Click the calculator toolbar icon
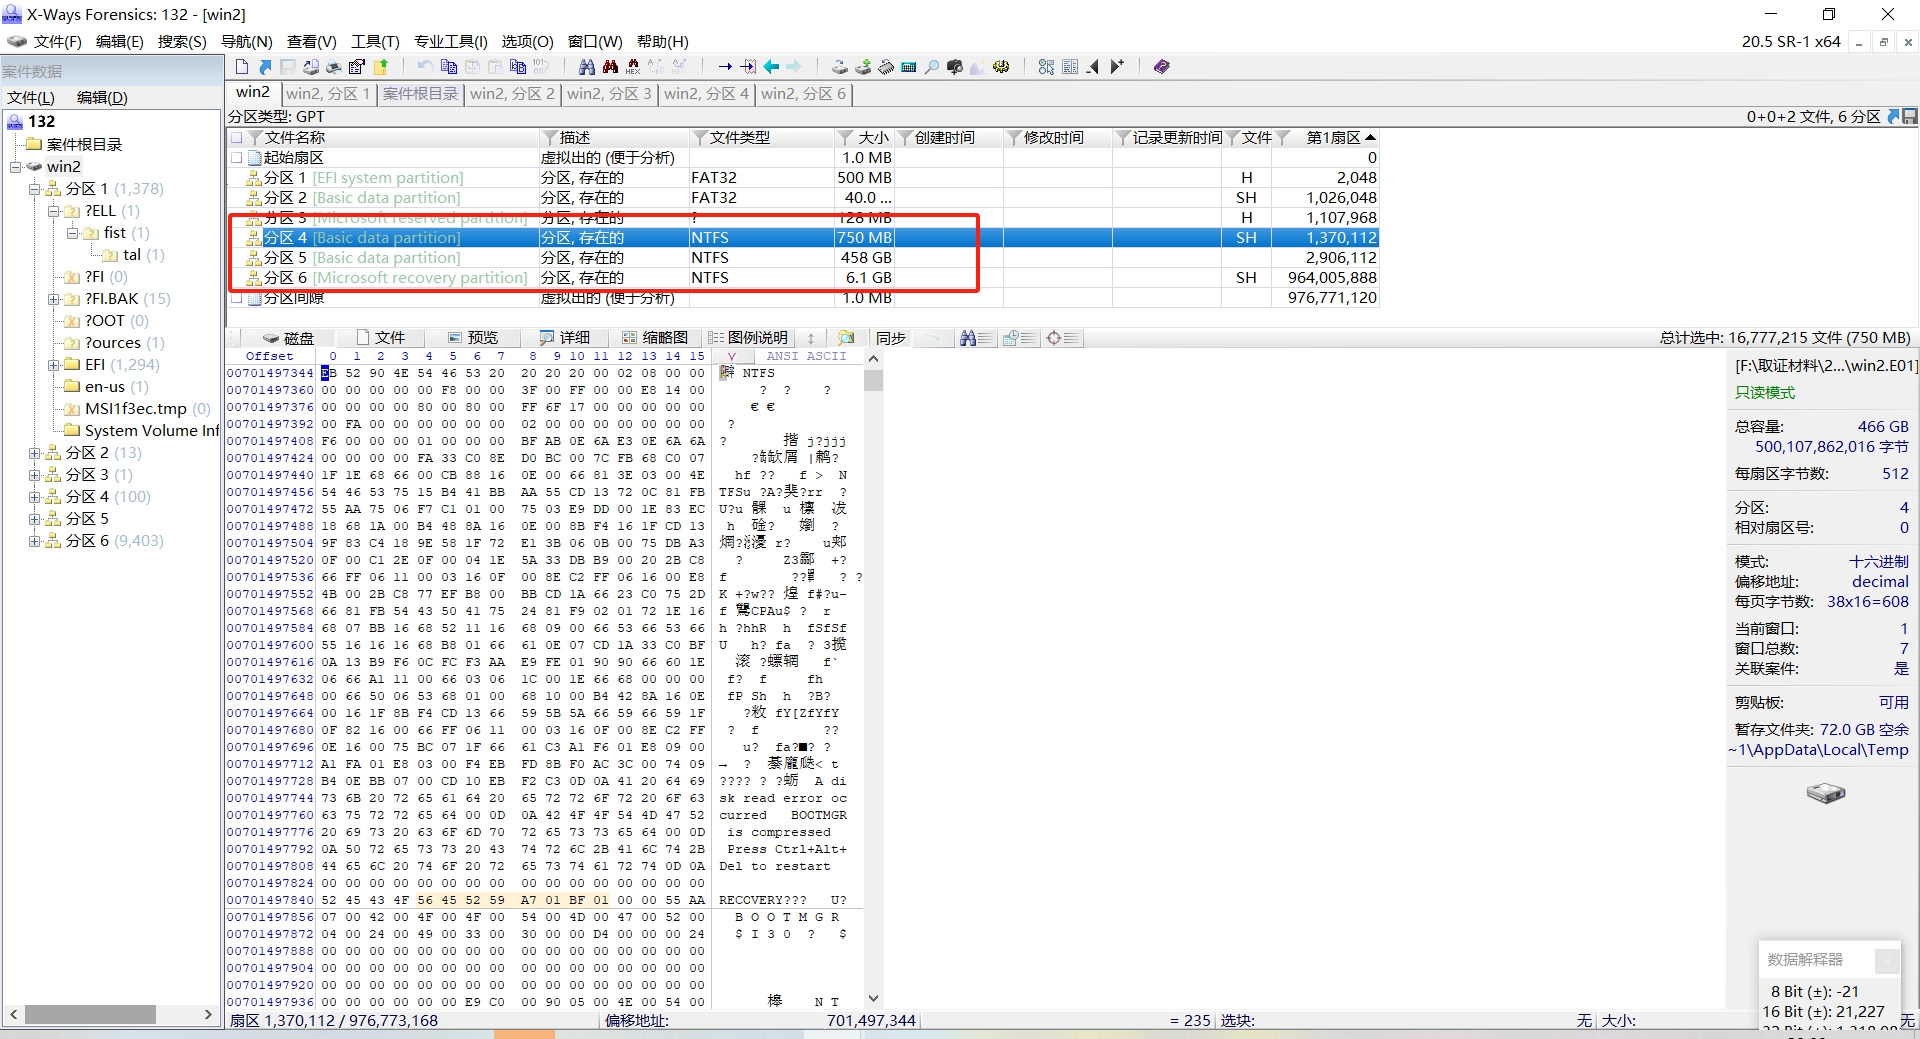1920x1039 pixels. coord(908,67)
